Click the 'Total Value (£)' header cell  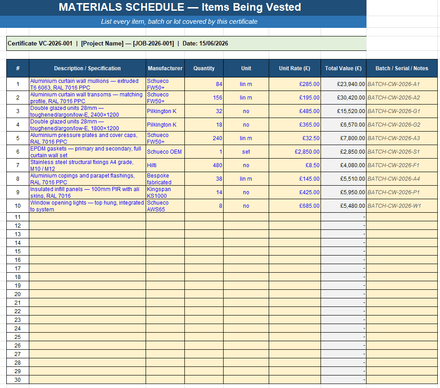pos(343,68)
